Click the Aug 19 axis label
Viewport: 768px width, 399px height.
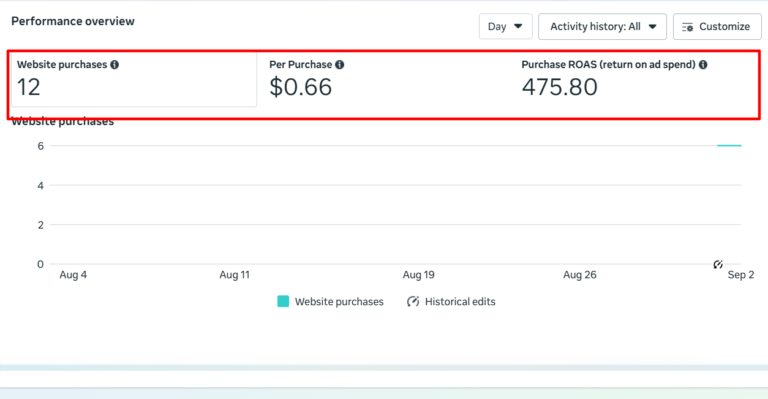pyautogui.click(x=418, y=275)
